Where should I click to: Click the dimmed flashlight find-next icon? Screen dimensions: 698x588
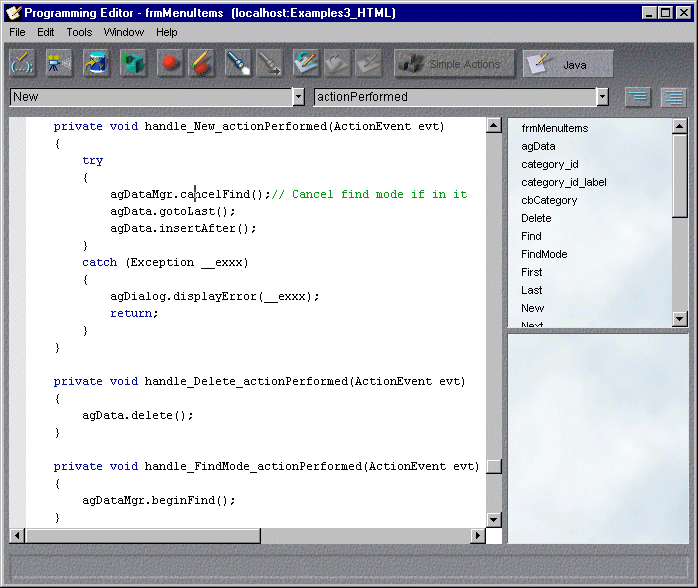(270, 63)
